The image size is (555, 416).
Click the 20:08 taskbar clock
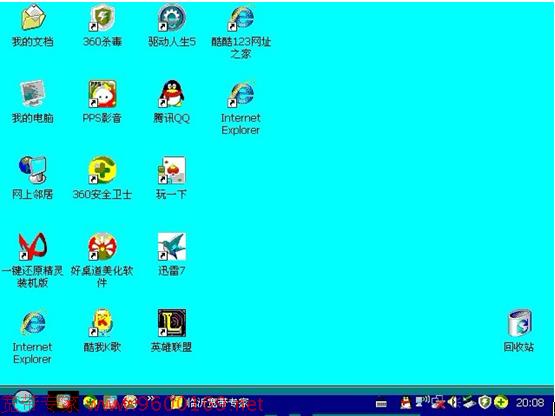(x=530, y=403)
